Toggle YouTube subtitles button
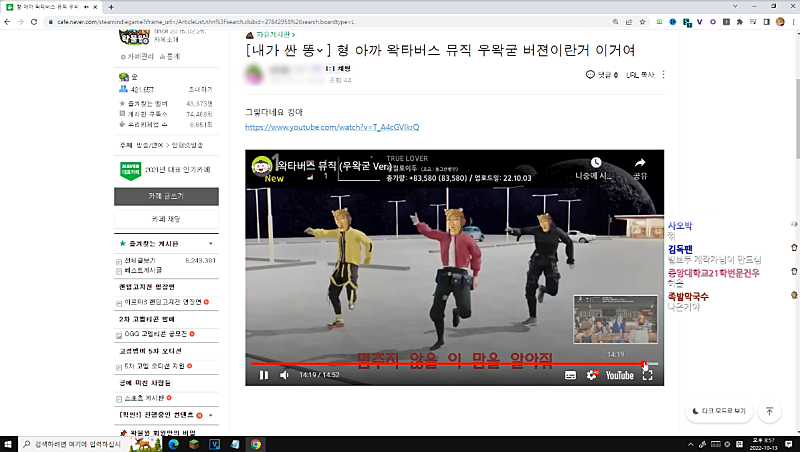The width and height of the screenshot is (800, 452). click(x=570, y=375)
